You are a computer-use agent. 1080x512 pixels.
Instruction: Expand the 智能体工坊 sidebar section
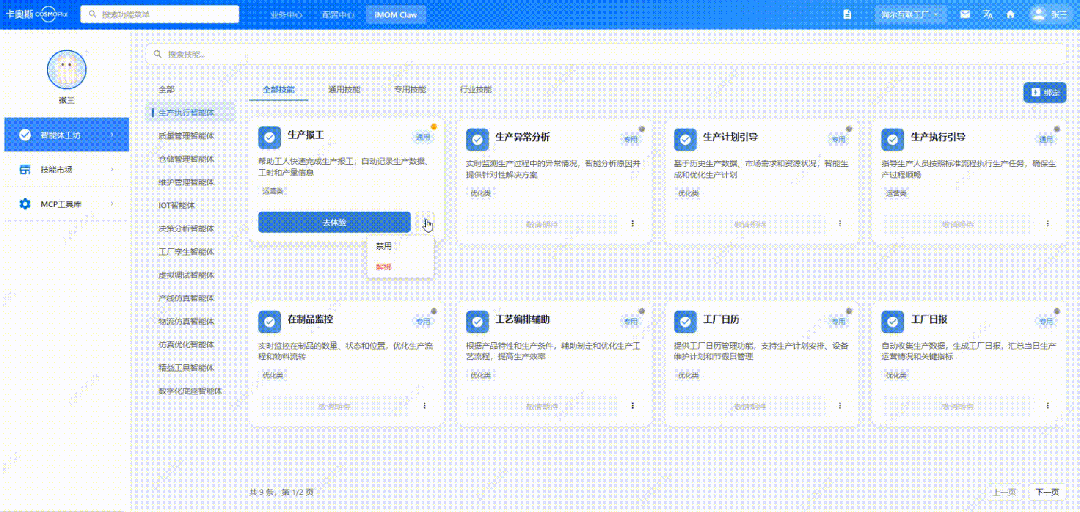112,135
